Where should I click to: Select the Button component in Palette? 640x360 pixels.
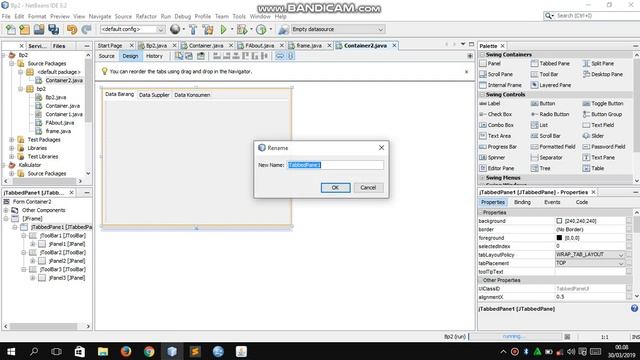[x=543, y=104]
